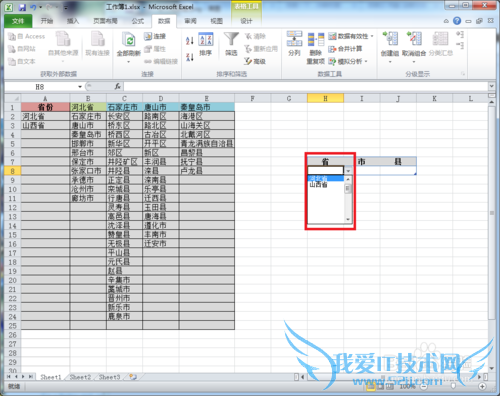
Task: Click the Undo icon in quick access toolbar
Action: (33, 7)
